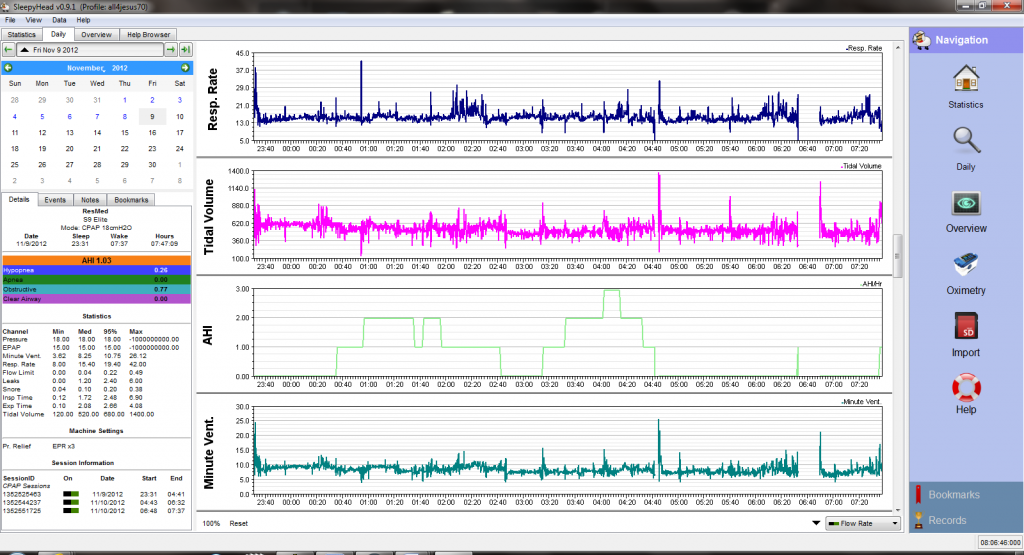Open the View menu

(x=33, y=20)
